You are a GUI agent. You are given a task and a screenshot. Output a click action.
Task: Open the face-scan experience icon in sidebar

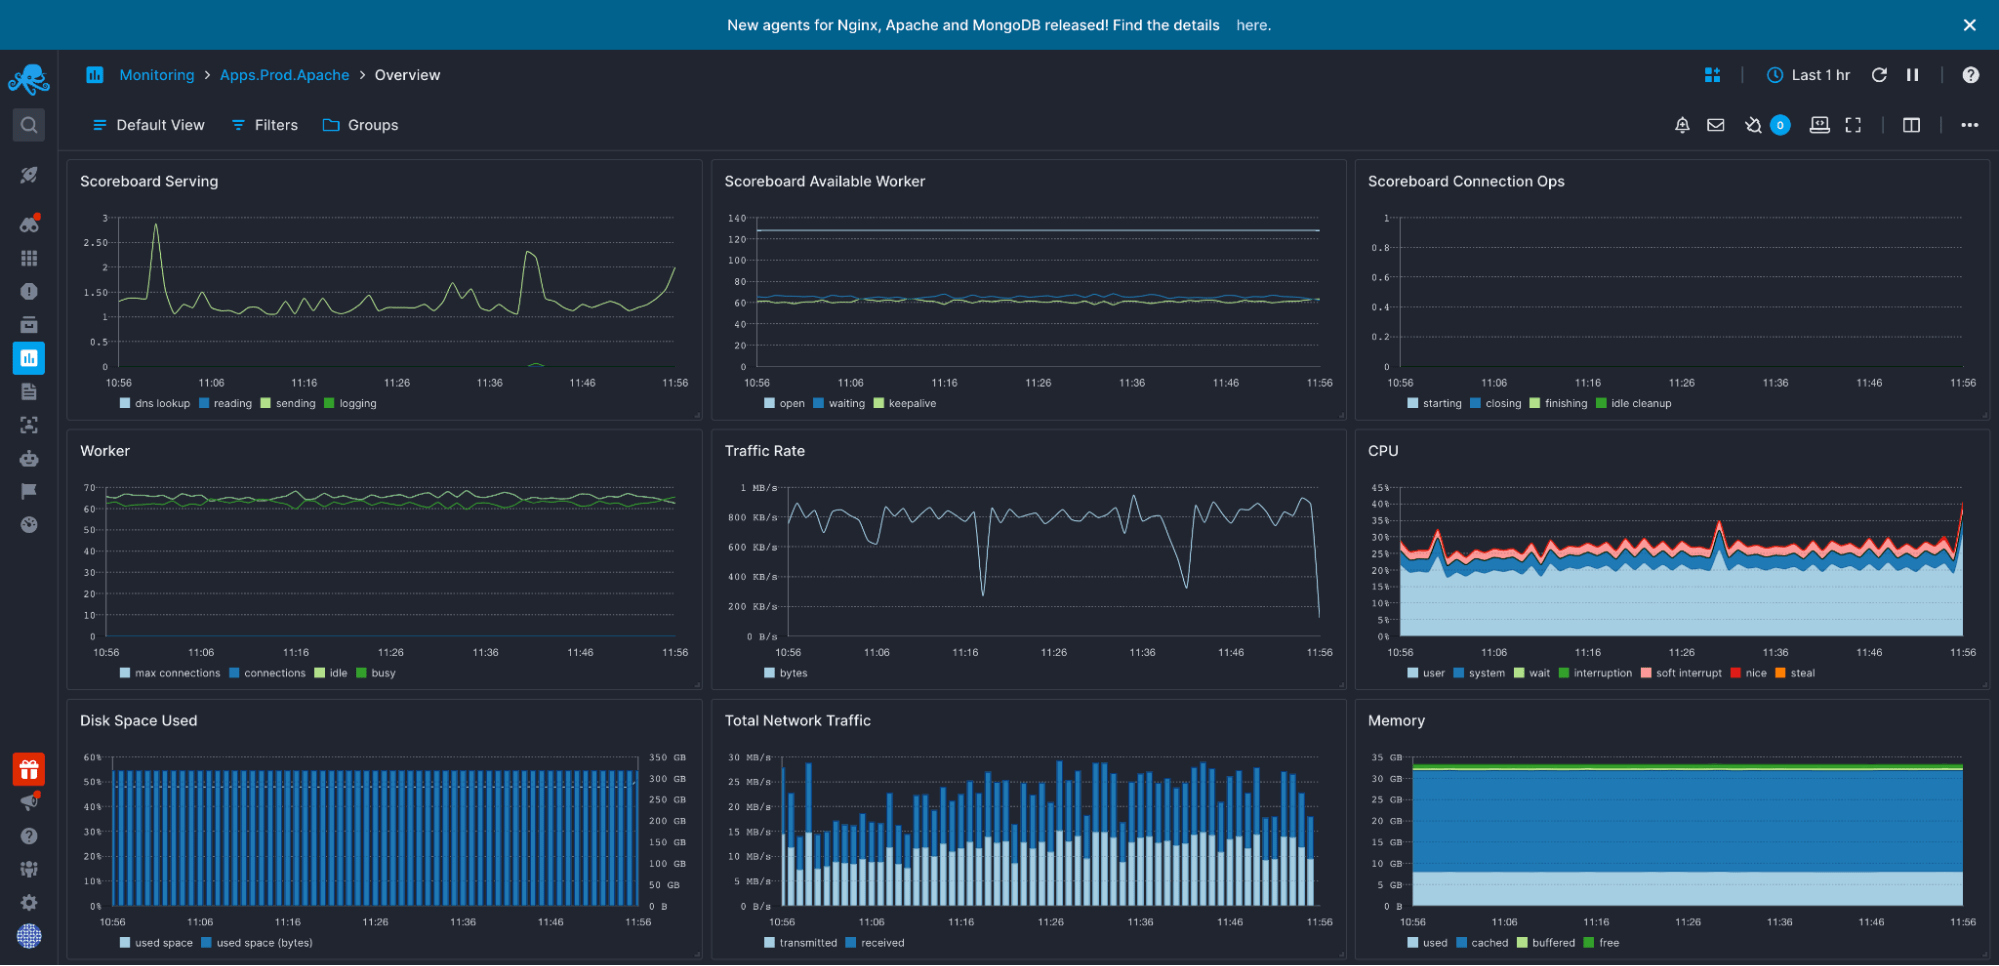coord(29,425)
